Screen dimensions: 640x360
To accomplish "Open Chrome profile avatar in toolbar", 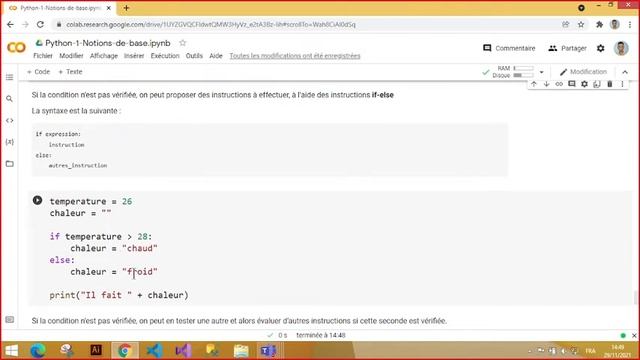I will 615,24.
